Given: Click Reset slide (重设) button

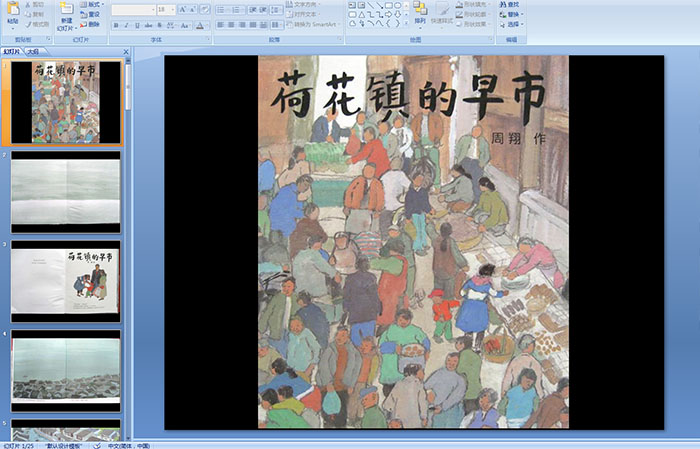Looking at the screenshot, I should [90, 14].
